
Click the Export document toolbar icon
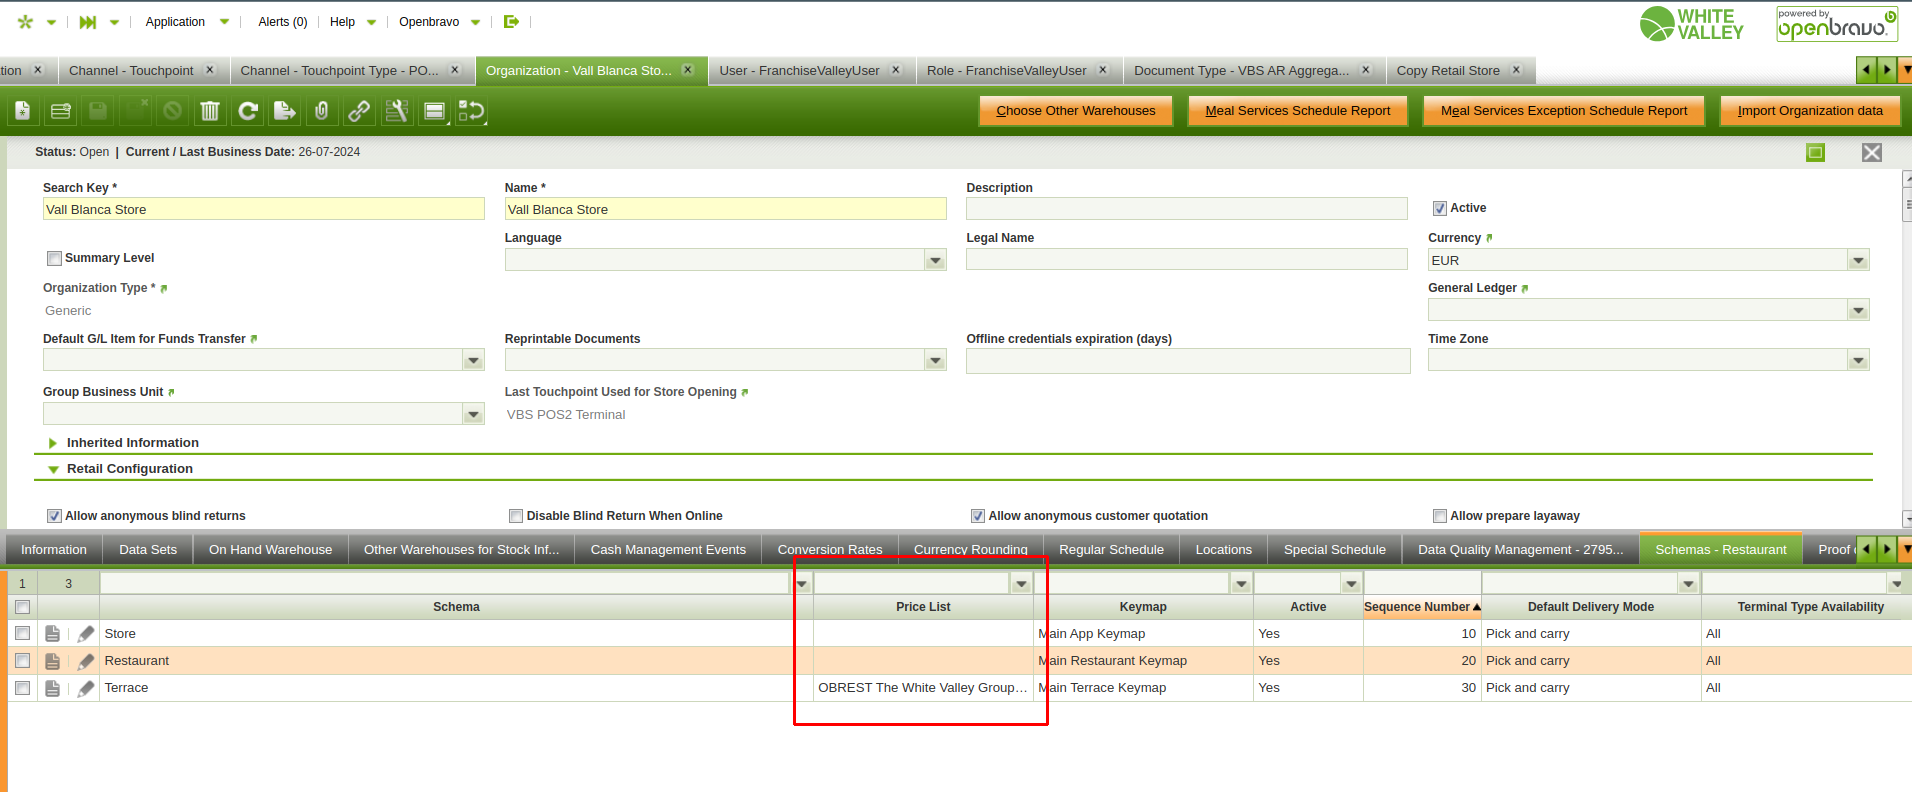coord(285,111)
